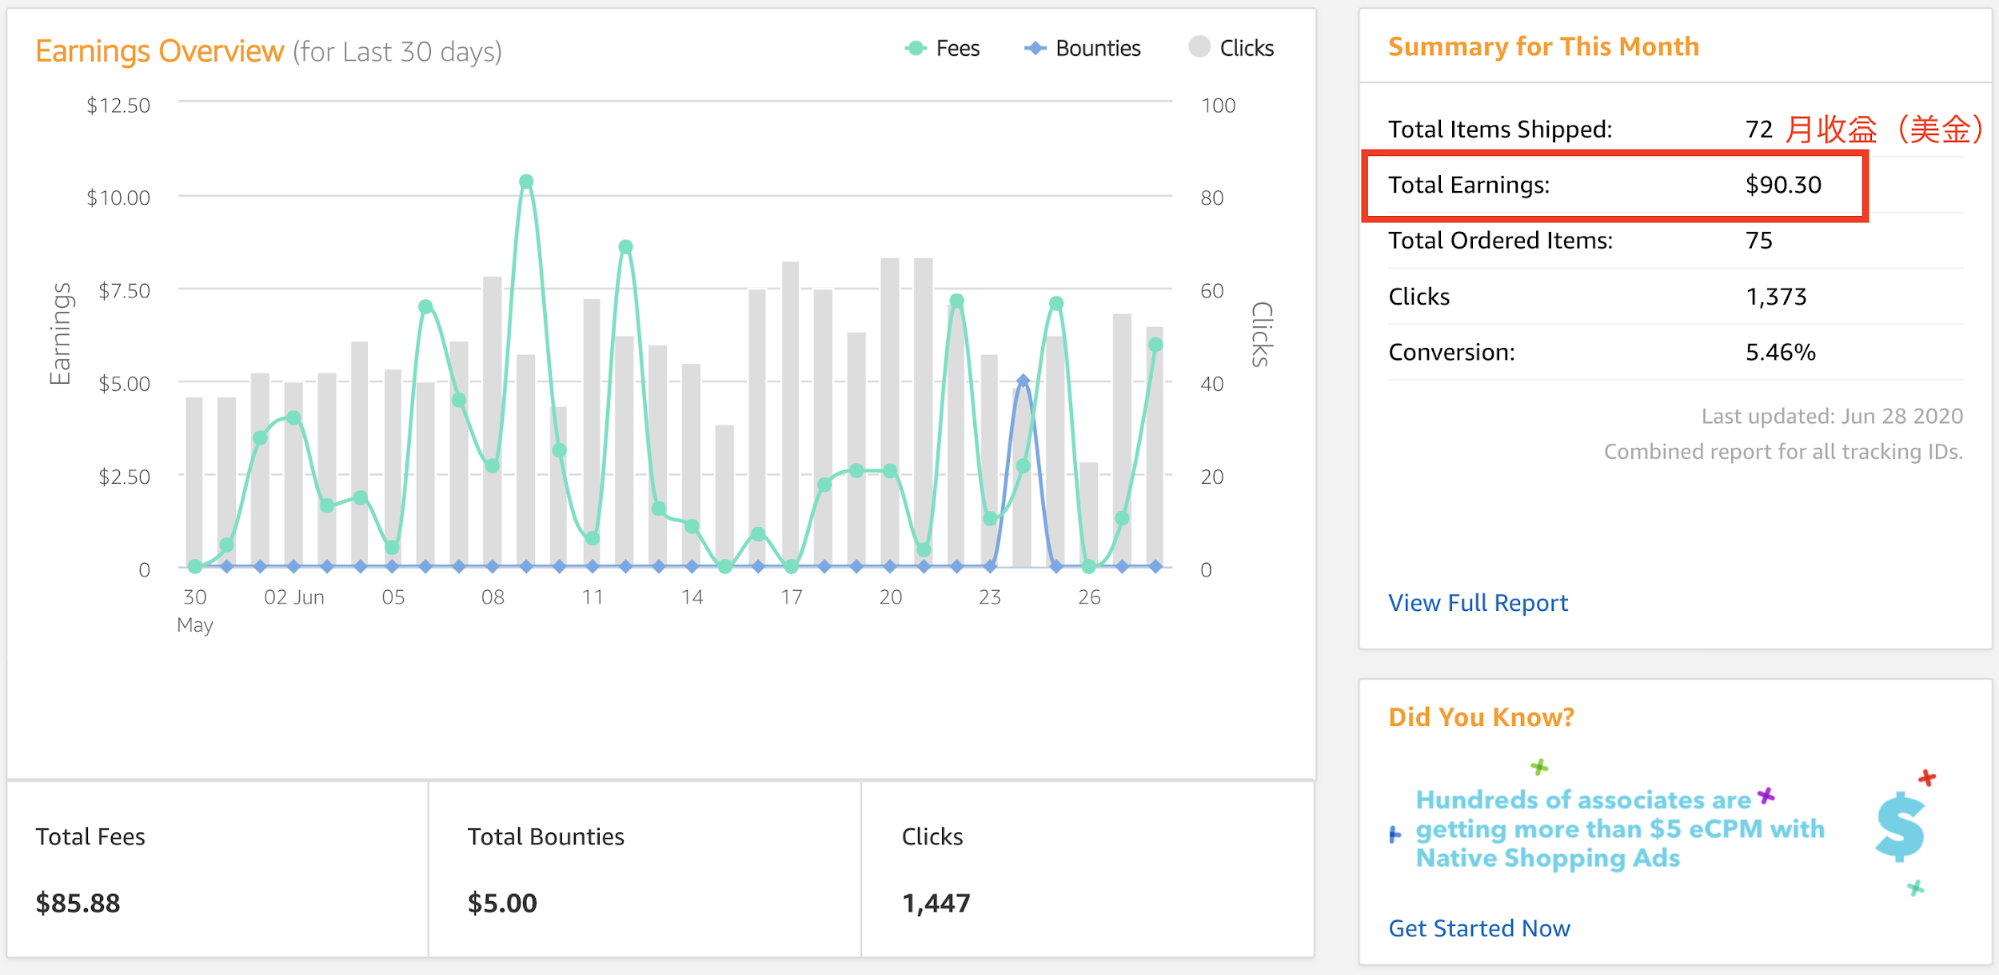Screen dimensions: 1999x975
Task: Toggle the Fees series in chart legend
Action: 942,48
